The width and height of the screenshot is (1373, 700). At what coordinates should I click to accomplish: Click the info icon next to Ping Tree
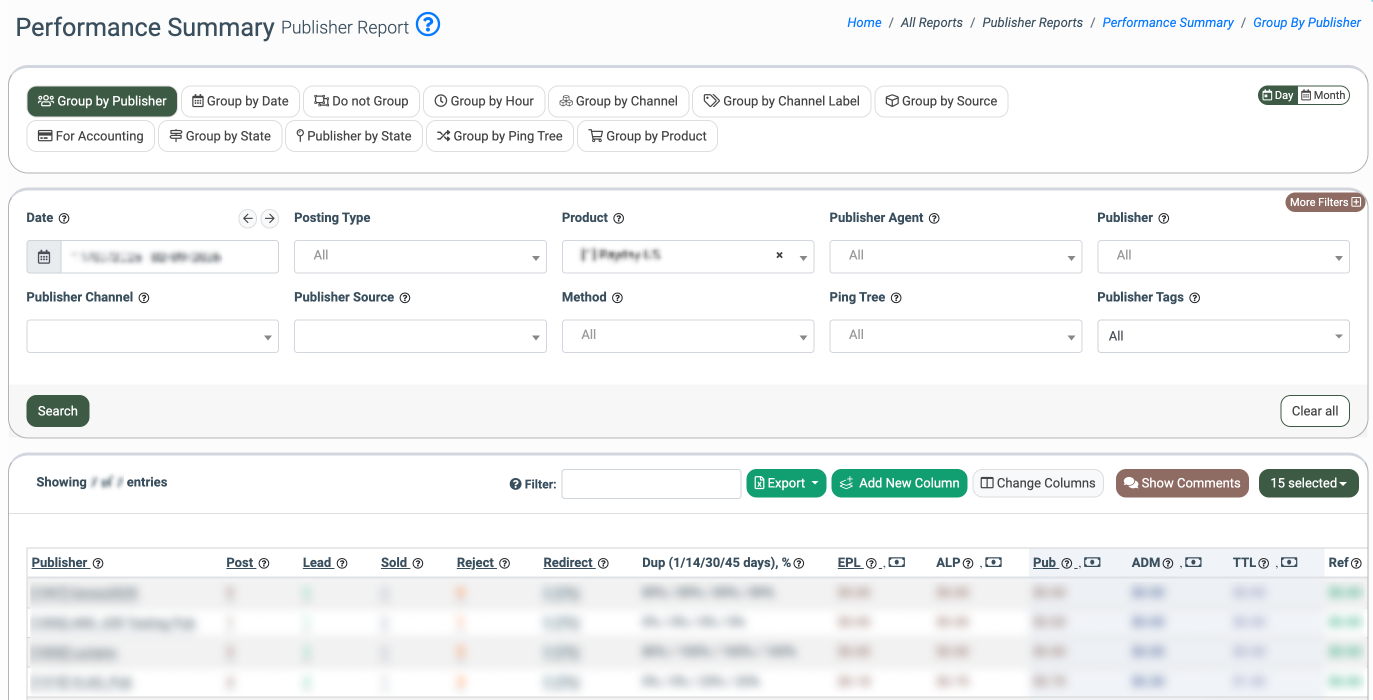tap(896, 298)
